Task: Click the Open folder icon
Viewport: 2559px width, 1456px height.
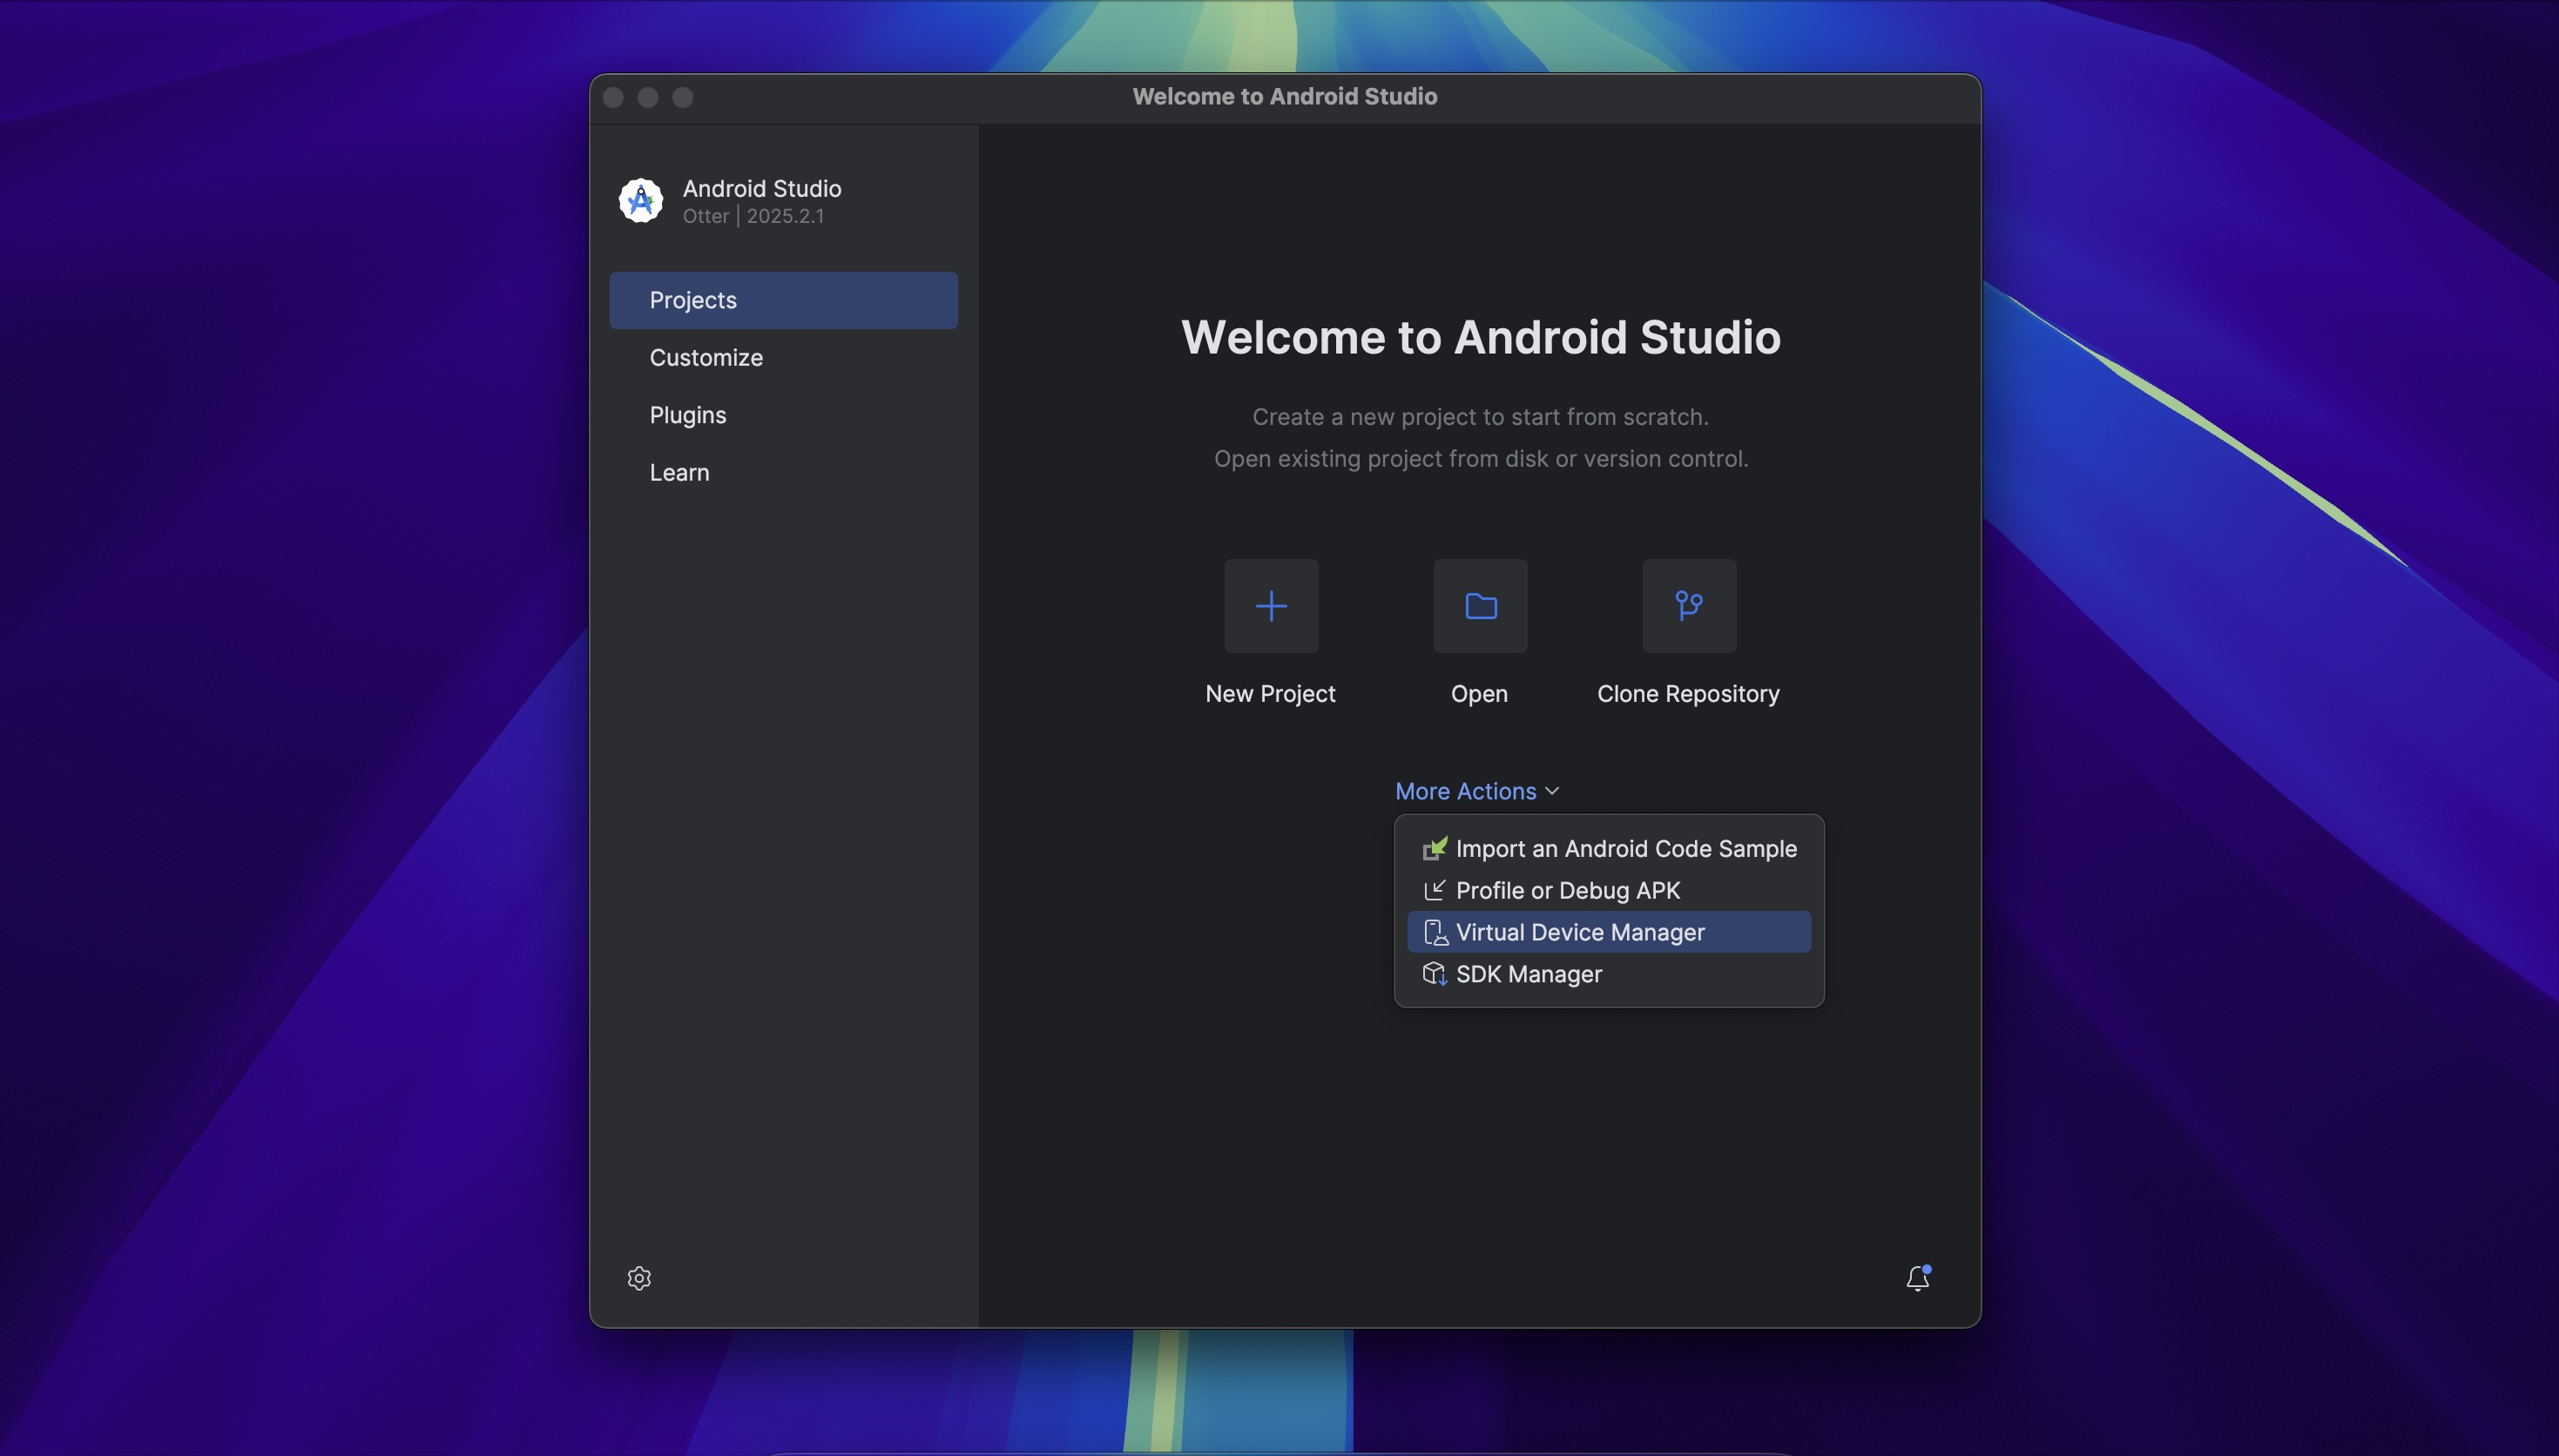Action: (1480, 606)
